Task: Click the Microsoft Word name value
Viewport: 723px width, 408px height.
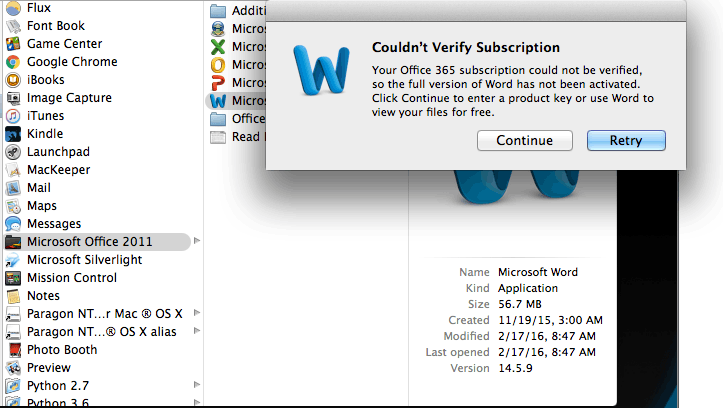Action: pyautogui.click(x=538, y=272)
